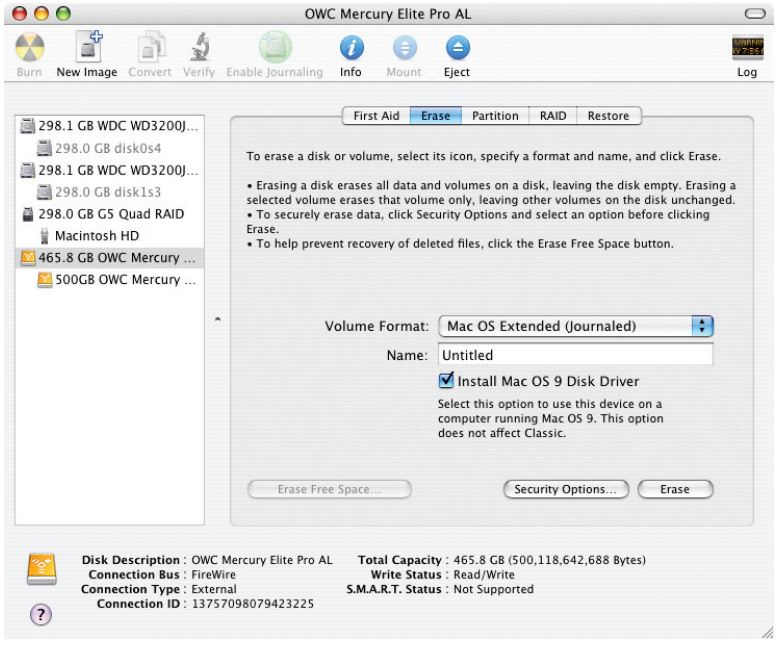Select 298.0 GB G5 Quad RAID

coord(109,214)
